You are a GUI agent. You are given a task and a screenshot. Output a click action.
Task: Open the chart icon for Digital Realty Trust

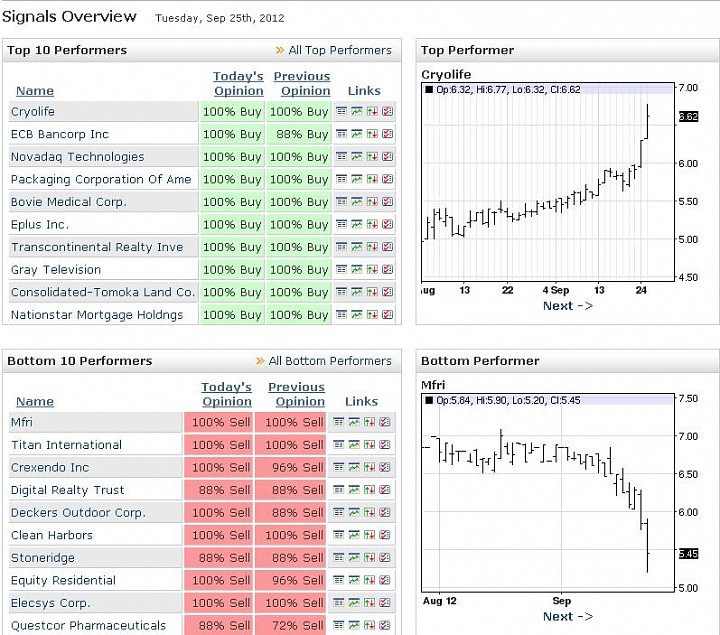(354, 489)
